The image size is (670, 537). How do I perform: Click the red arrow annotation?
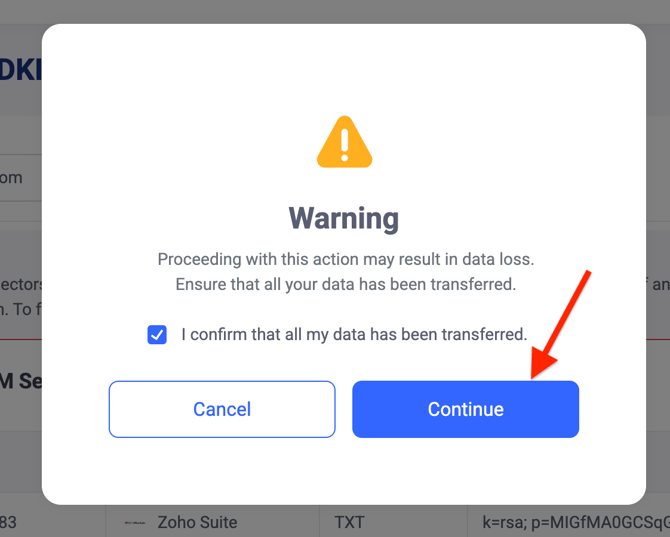point(560,324)
